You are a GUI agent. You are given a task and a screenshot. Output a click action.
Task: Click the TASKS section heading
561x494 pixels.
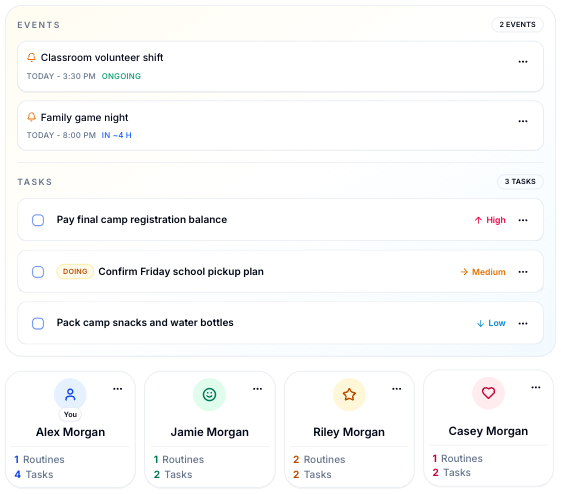pyautogui.click(x=35, y=182)
